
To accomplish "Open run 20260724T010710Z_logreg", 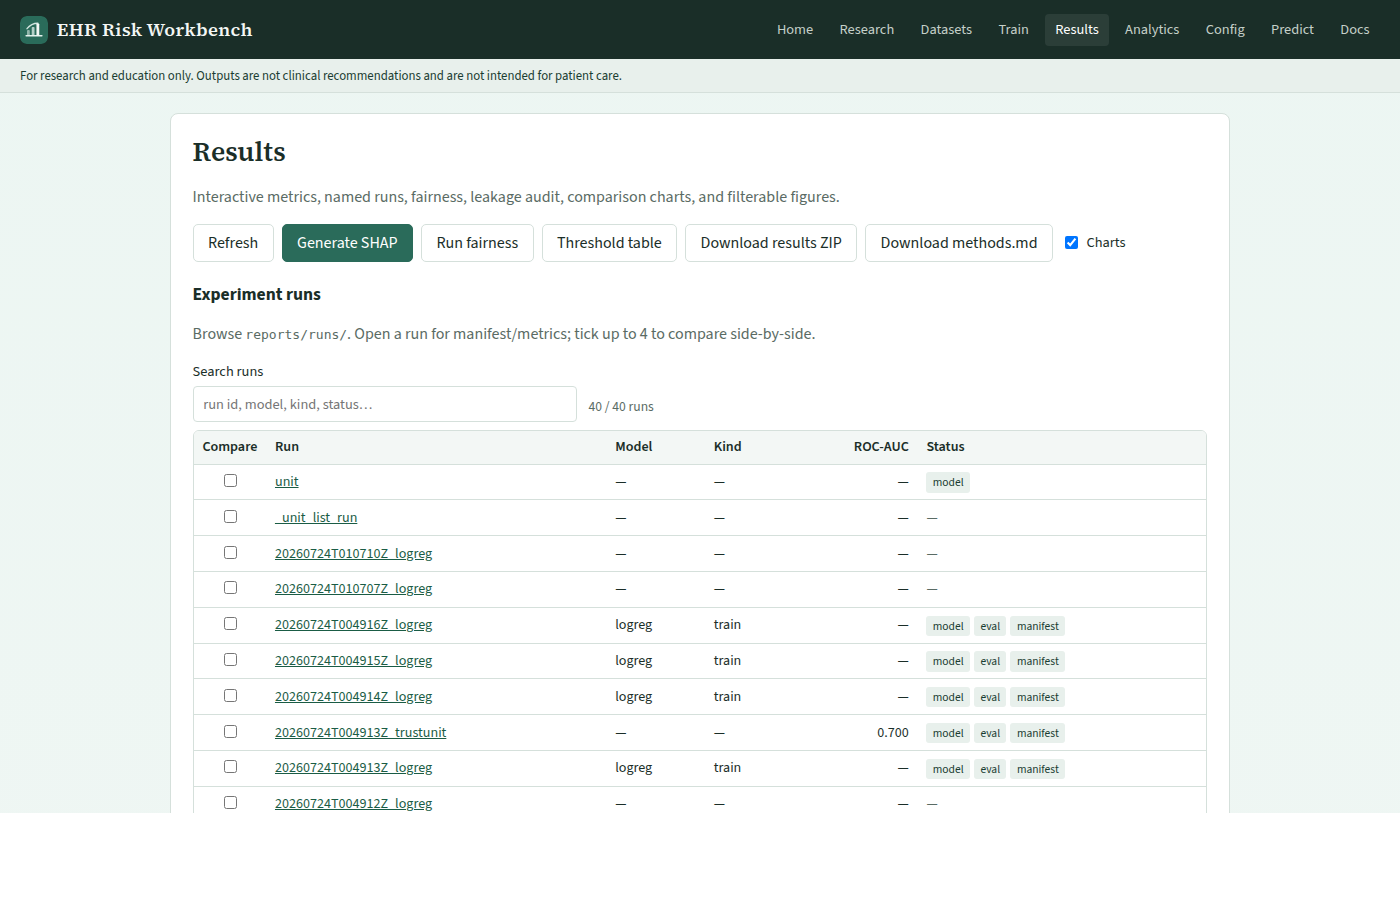I will tap(354, 554).
